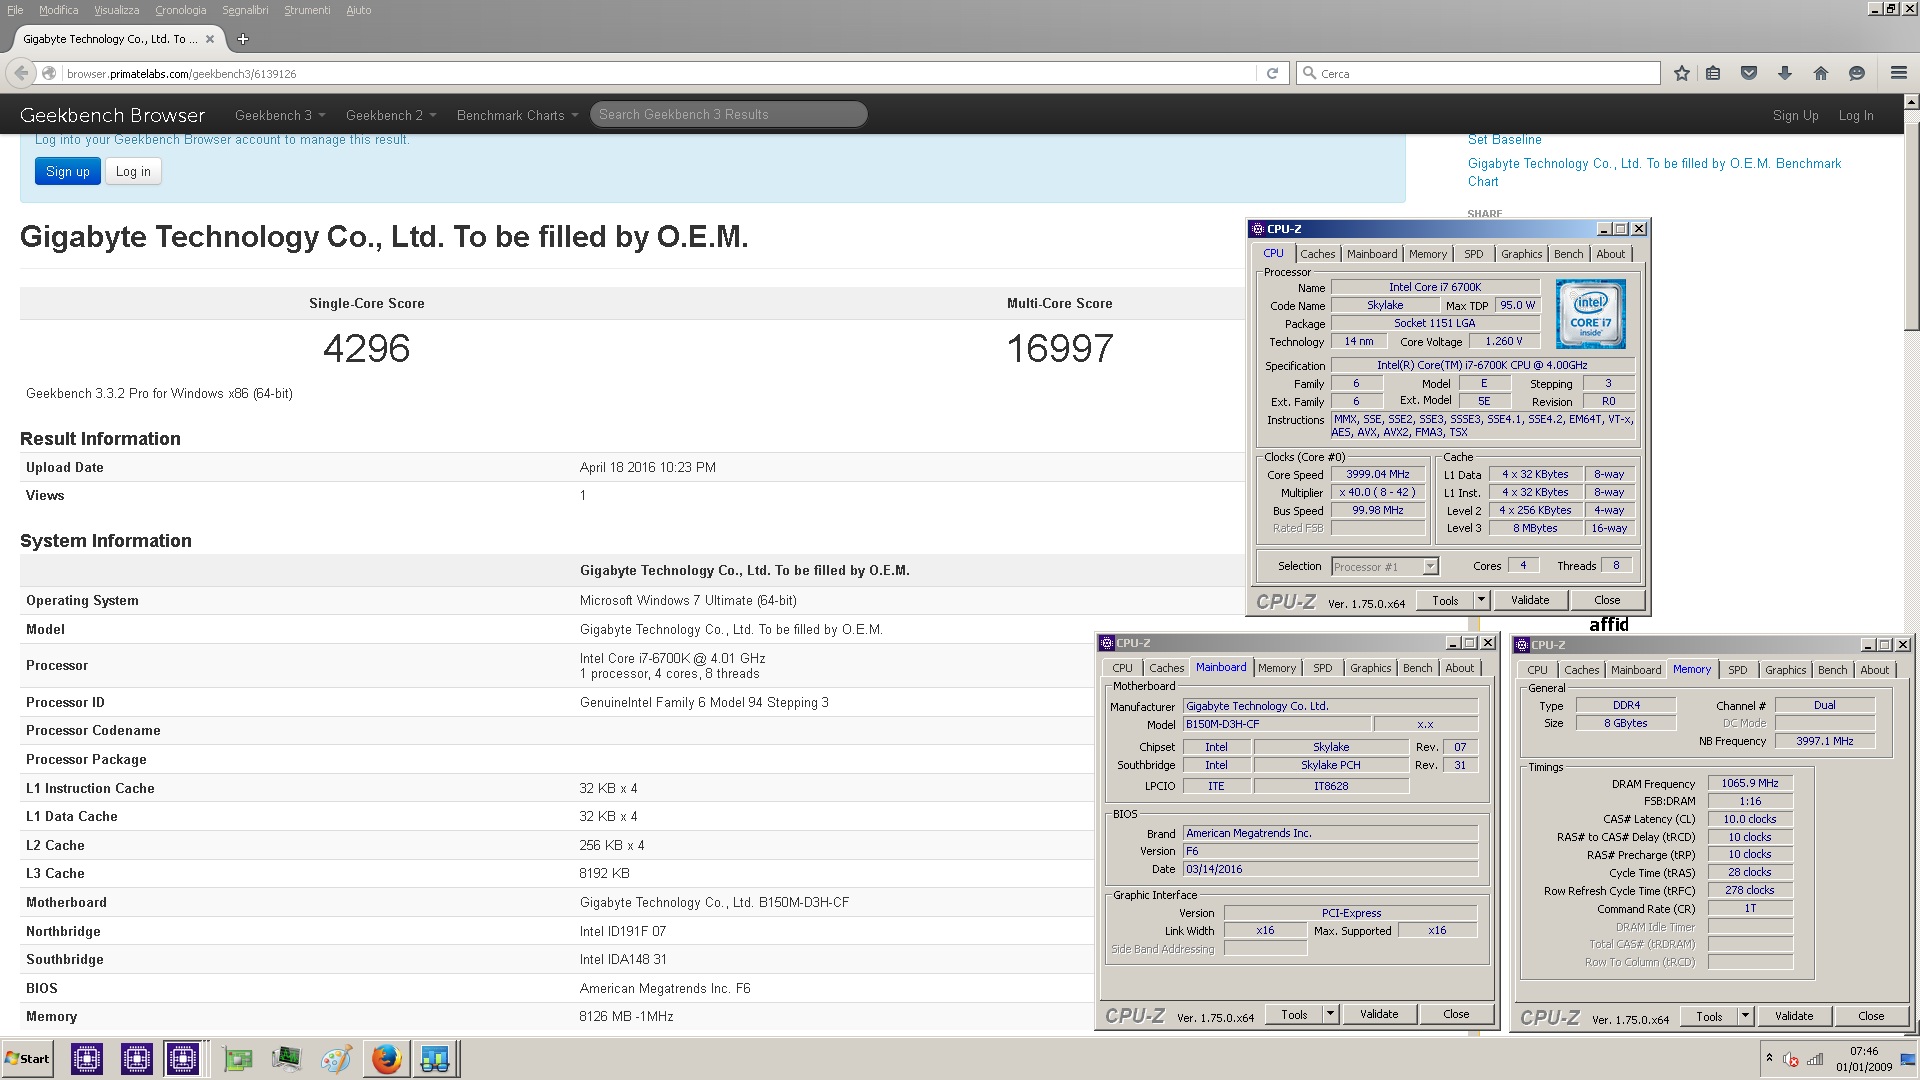Open the Hello chat smiley icon
This screenshot has width=1920, height=1080.
tap(1857, 73)
